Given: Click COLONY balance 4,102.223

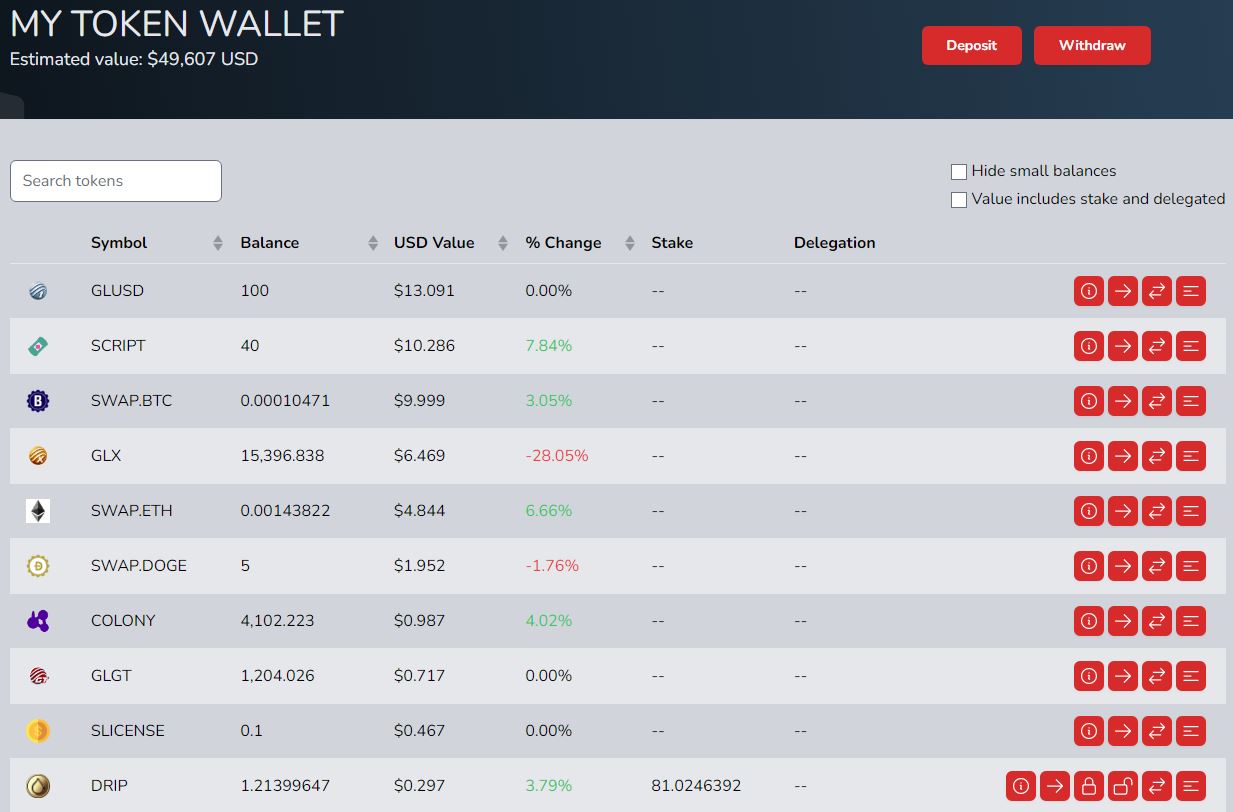Looking at the screenshot, I should tap(277, 621).
